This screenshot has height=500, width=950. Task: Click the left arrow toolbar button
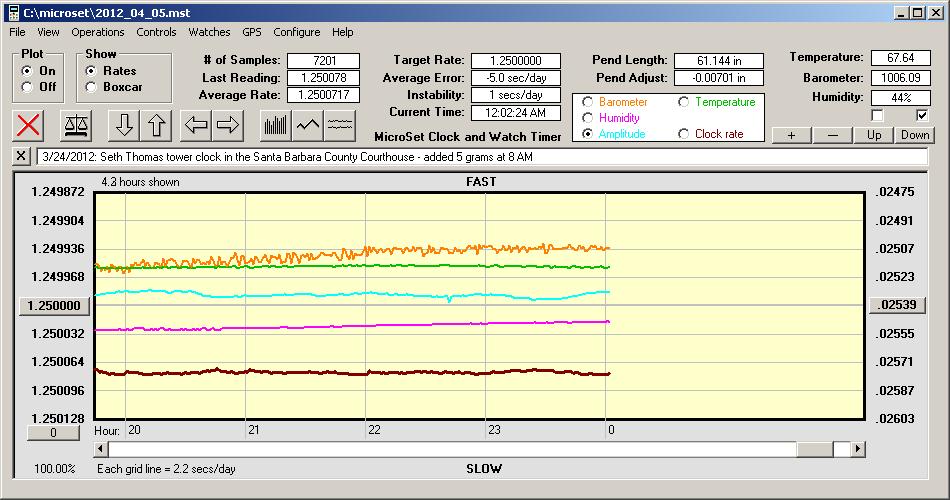click(x=196, y=125)
